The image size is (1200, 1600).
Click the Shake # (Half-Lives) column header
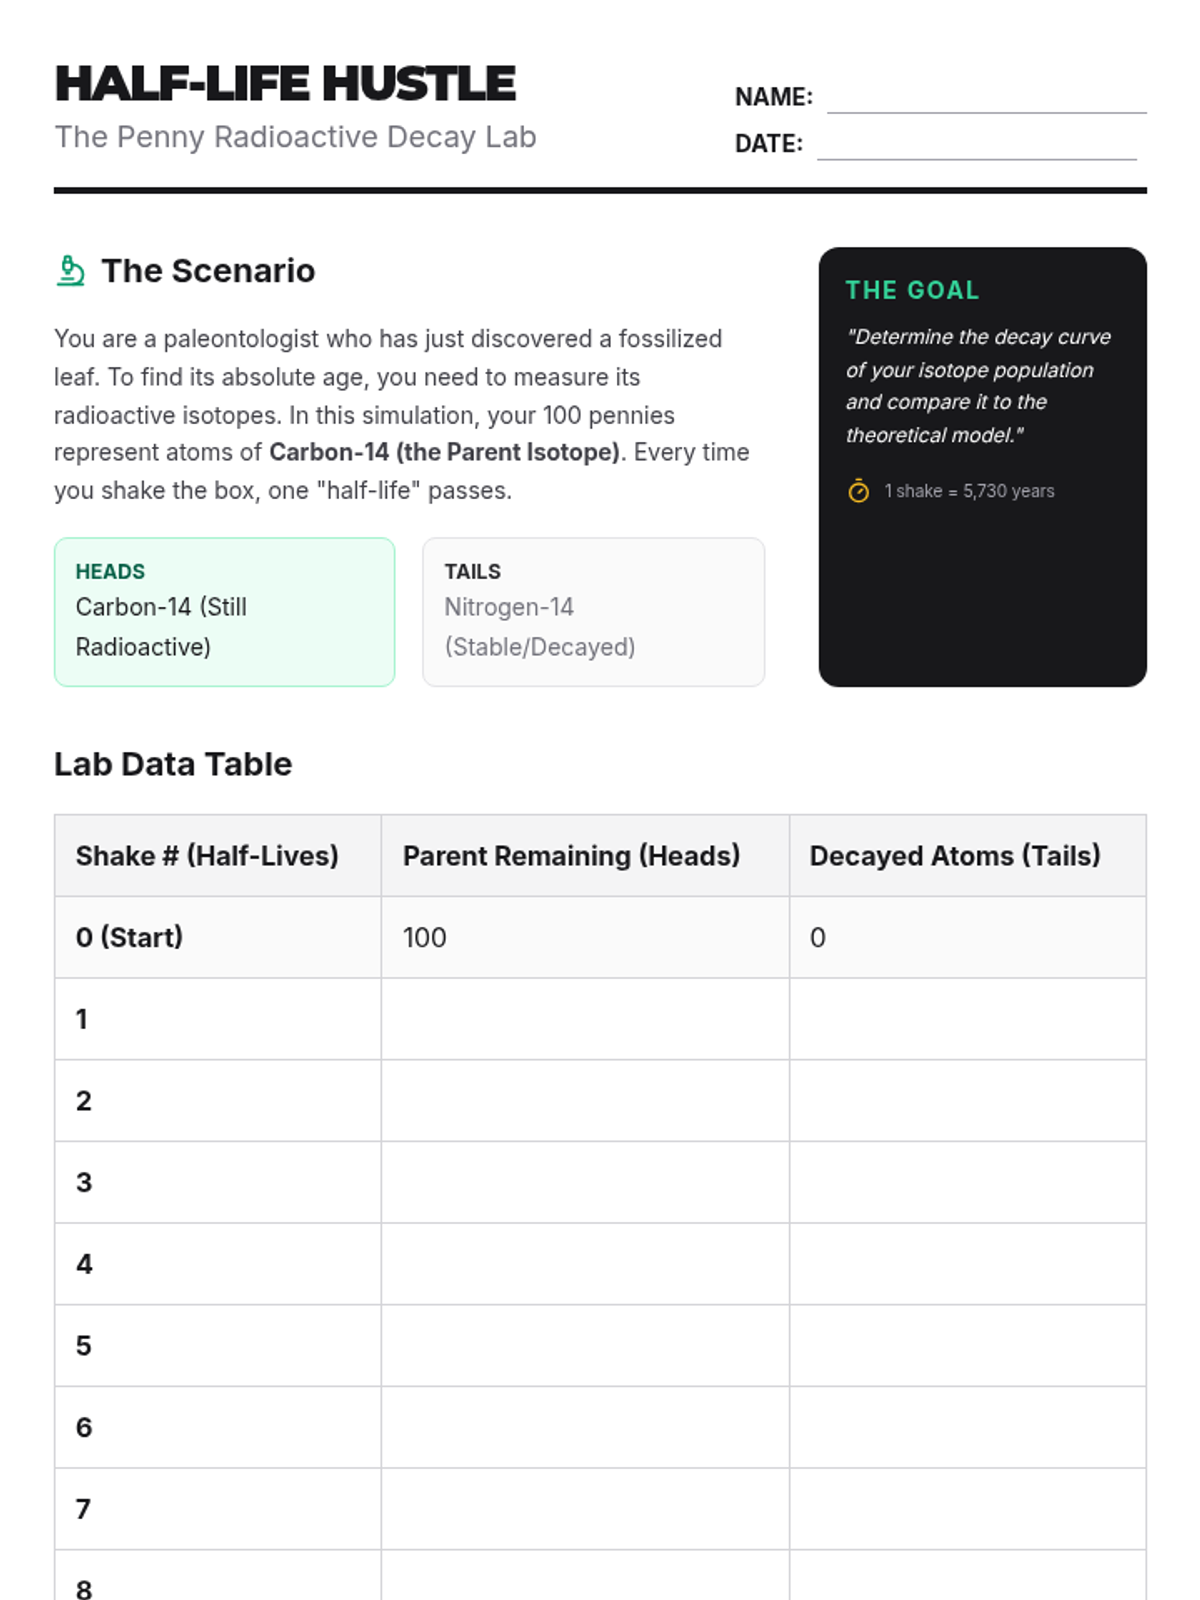pos(207,856)
